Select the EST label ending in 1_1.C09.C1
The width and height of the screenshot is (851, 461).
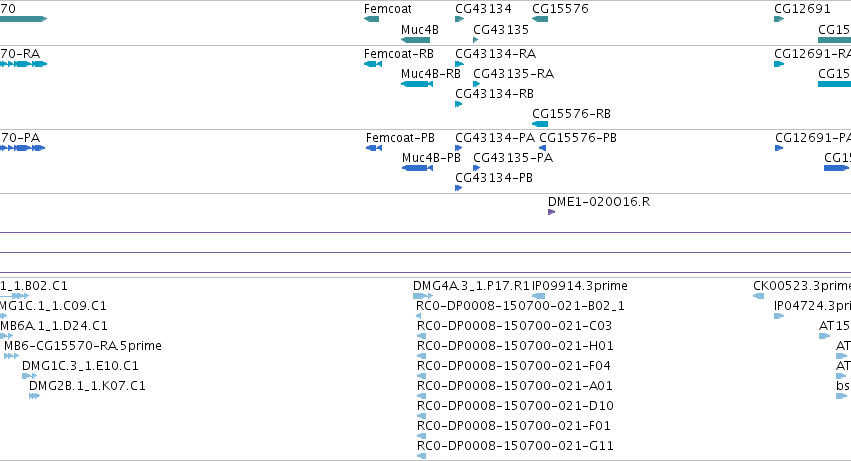53,306
